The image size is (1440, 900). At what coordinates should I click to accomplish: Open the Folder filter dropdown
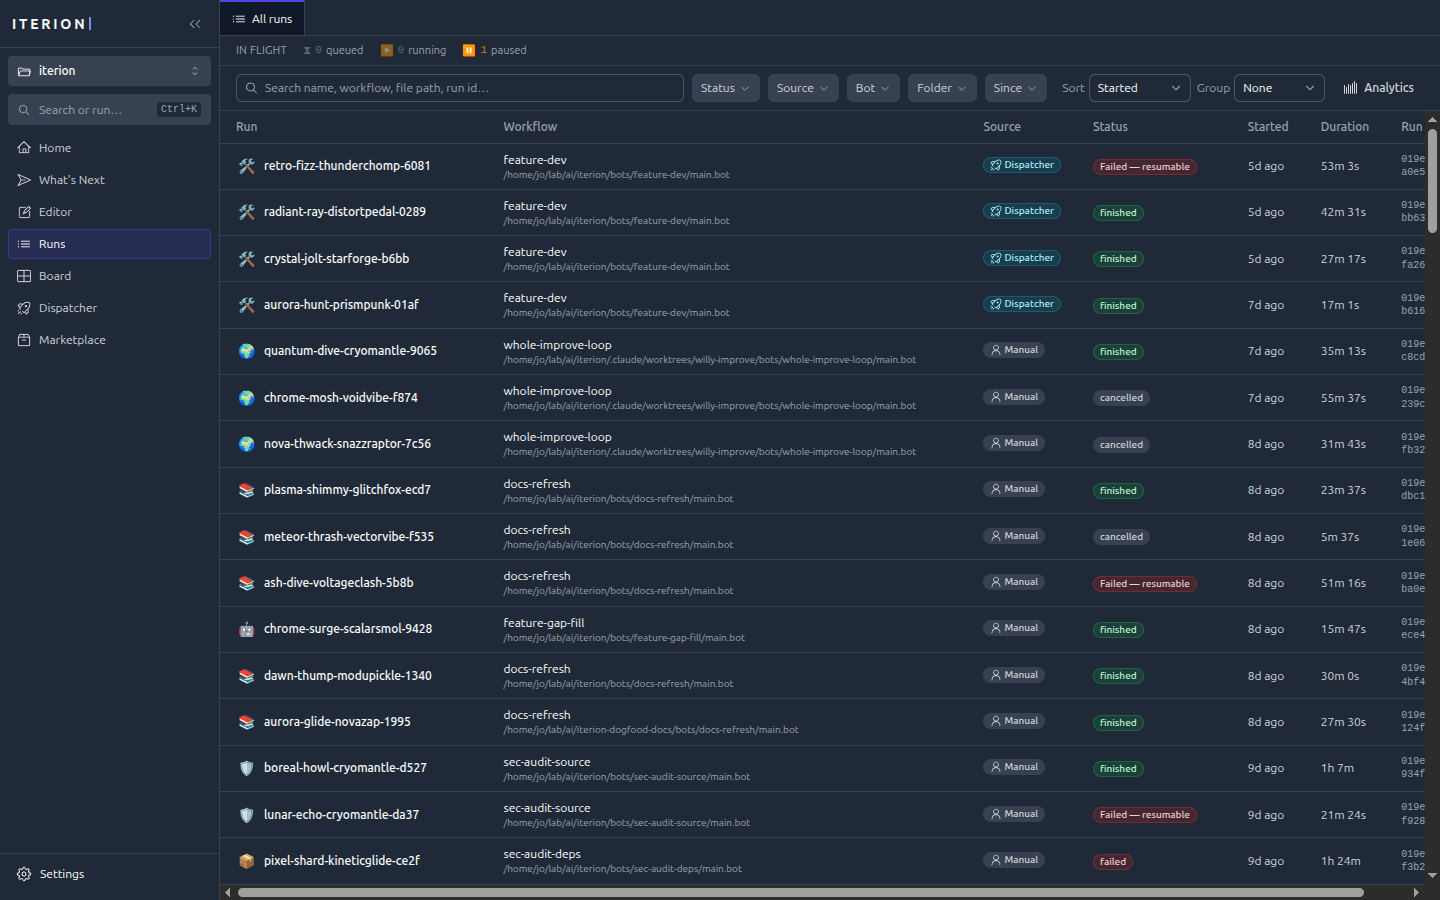point(942,88)
